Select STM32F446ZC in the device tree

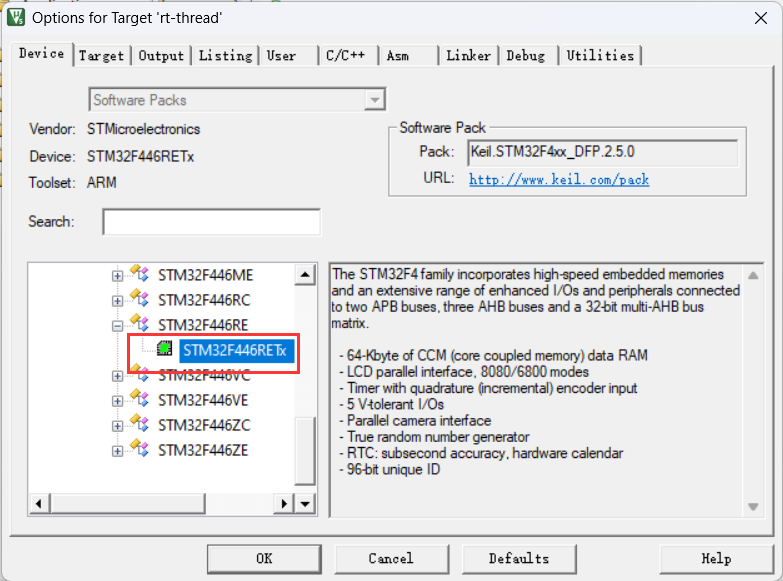(x=204, y=425)
